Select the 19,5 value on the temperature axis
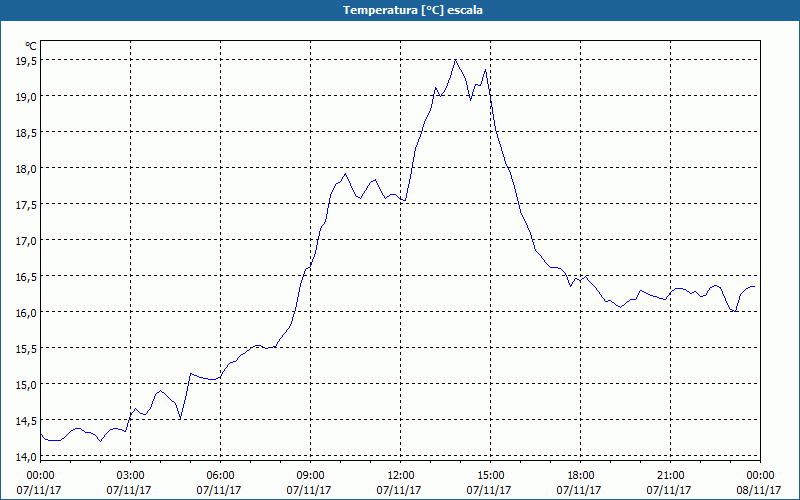Screen dimensions: 800x500 coord(26,60)
